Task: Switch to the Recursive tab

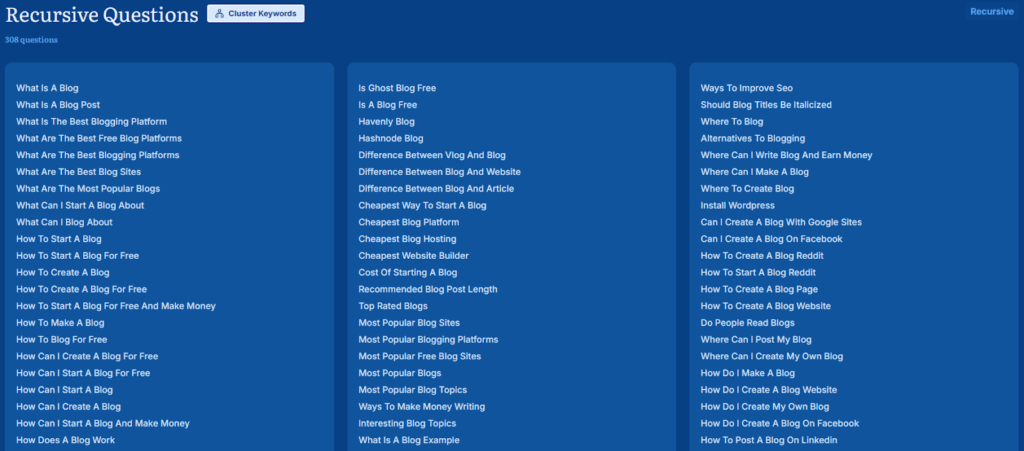Action: point(991,12)
